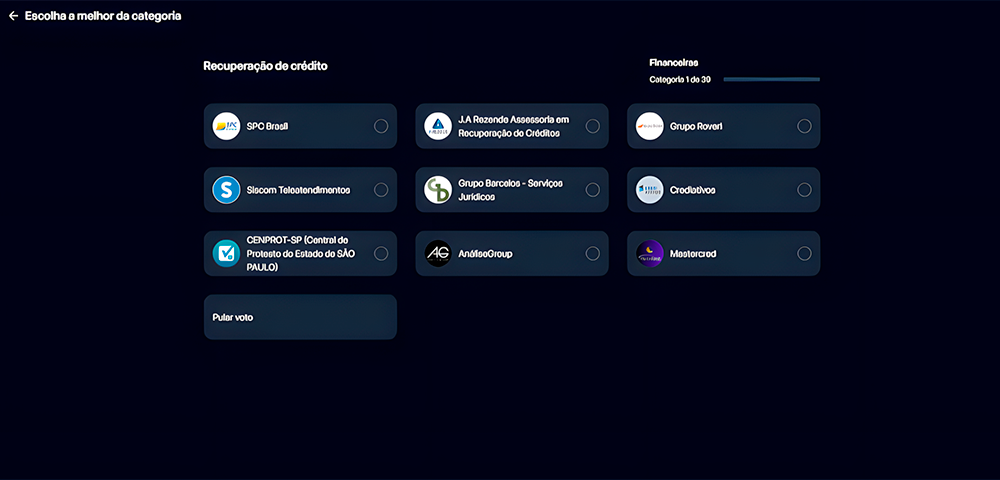Select the Grupo Roveri radio button

pos(805,126)
